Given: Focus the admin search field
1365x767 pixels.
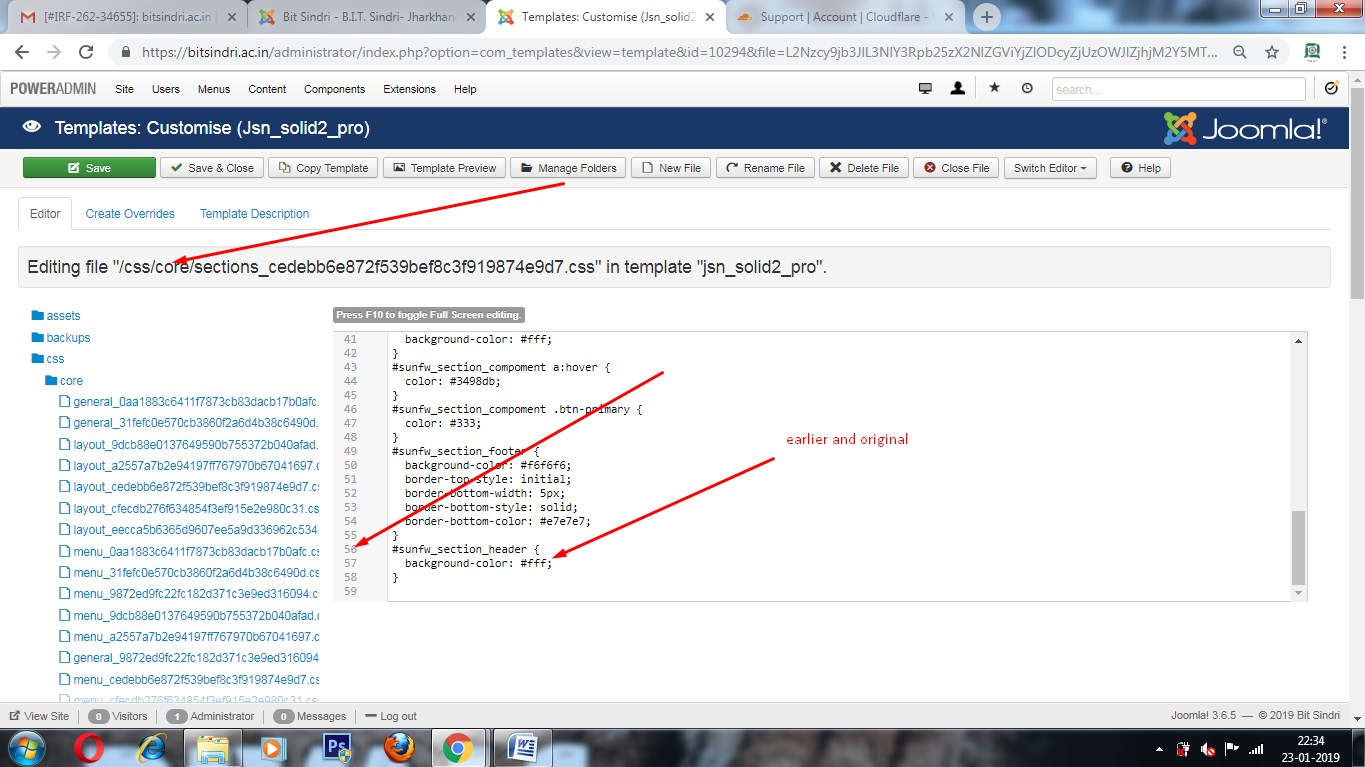Looking at the screenshot, I should [1178, 89].
